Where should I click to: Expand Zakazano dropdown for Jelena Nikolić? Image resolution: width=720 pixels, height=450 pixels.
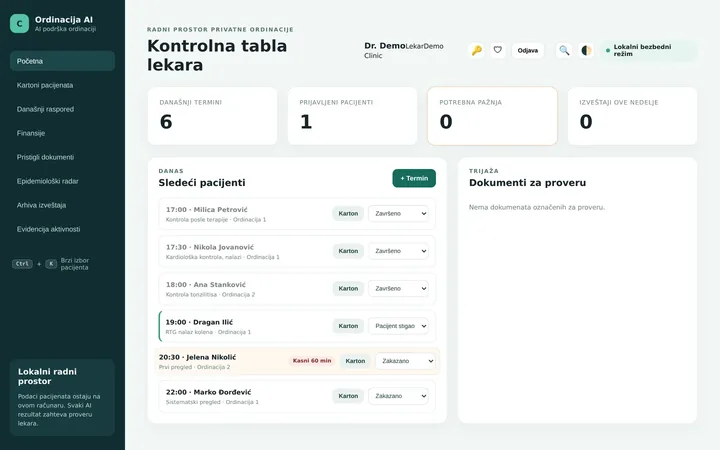tap(405, 361)
